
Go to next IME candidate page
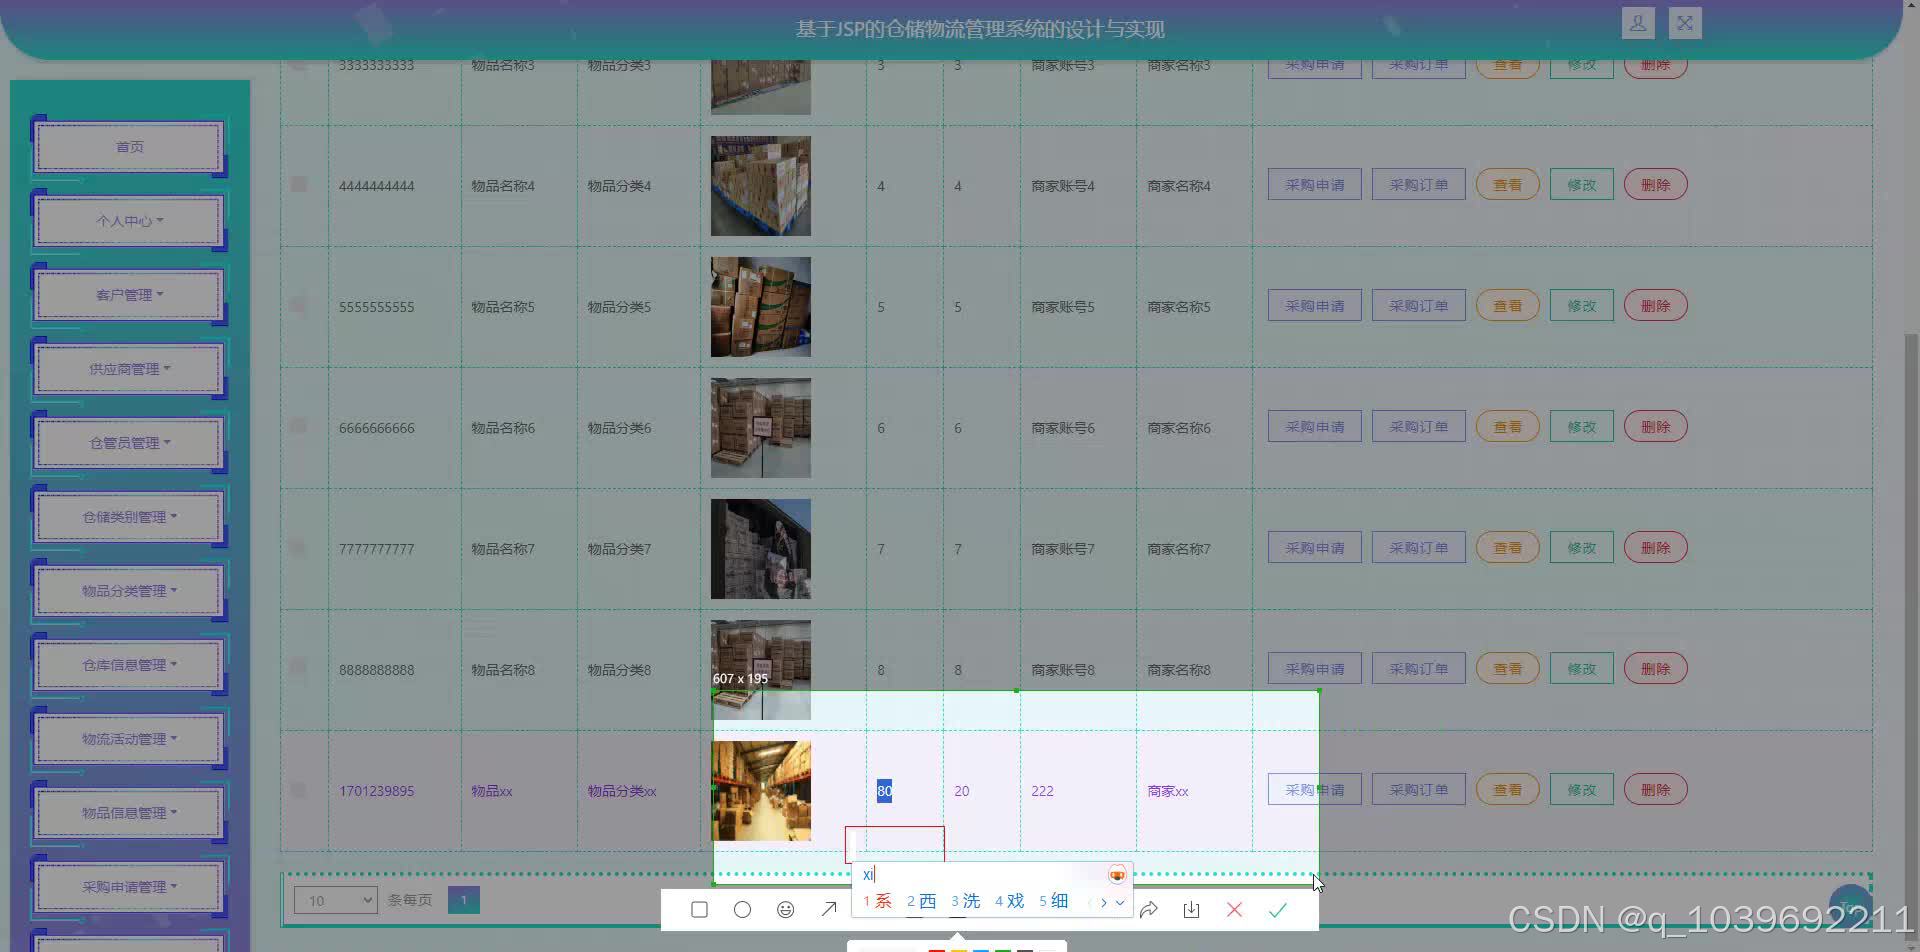(x=1104, y=902)
